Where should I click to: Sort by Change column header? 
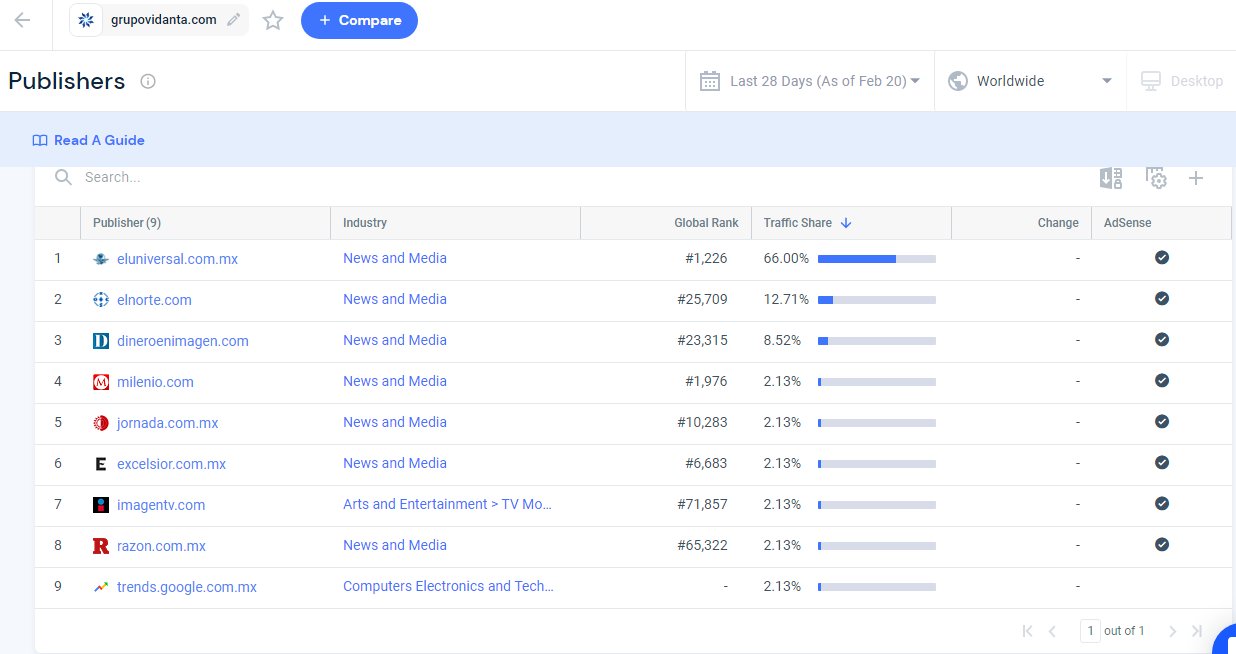point(1021,223)
